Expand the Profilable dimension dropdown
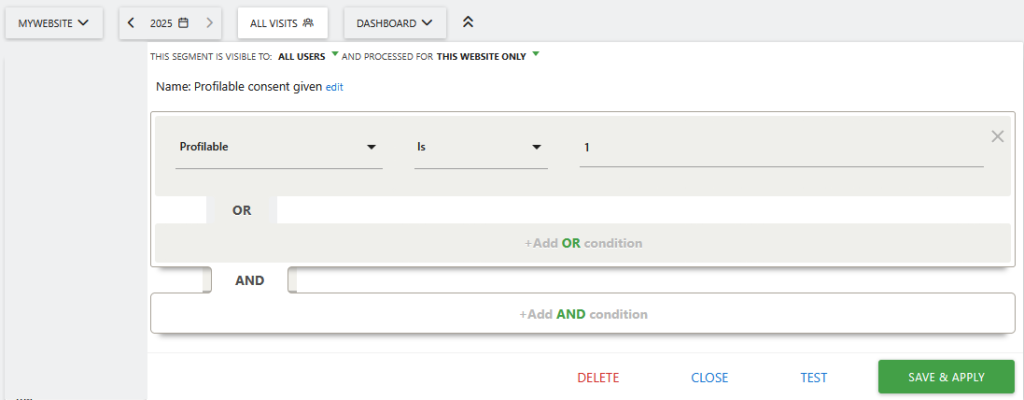 point(278,147)
